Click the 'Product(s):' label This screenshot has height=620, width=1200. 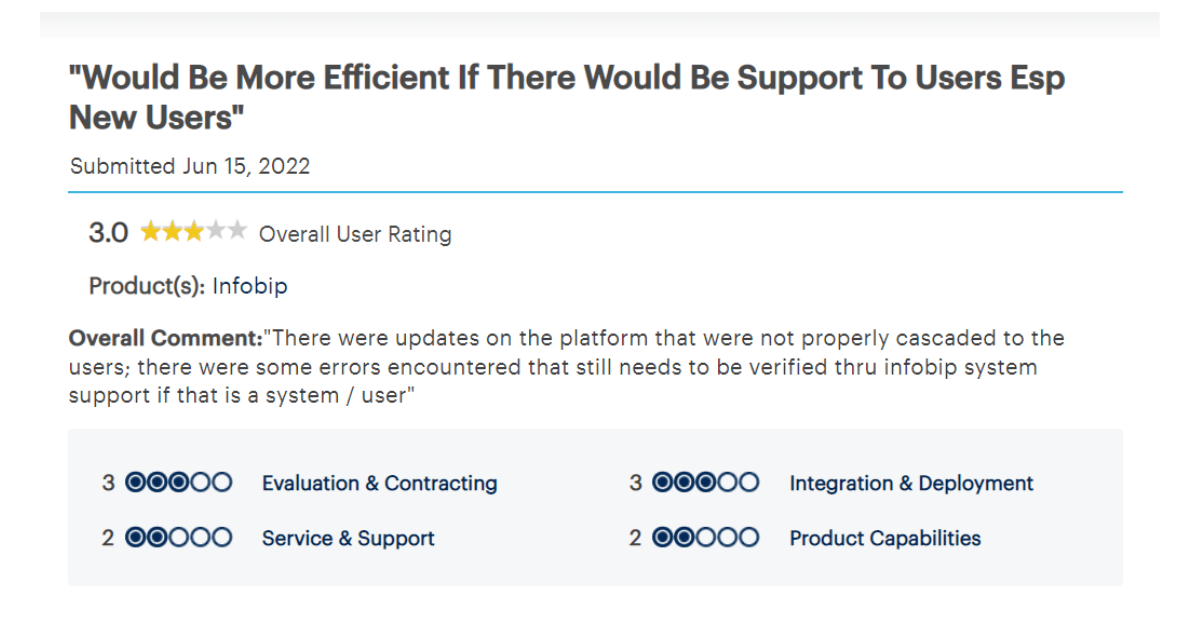[x=148, y=286]
